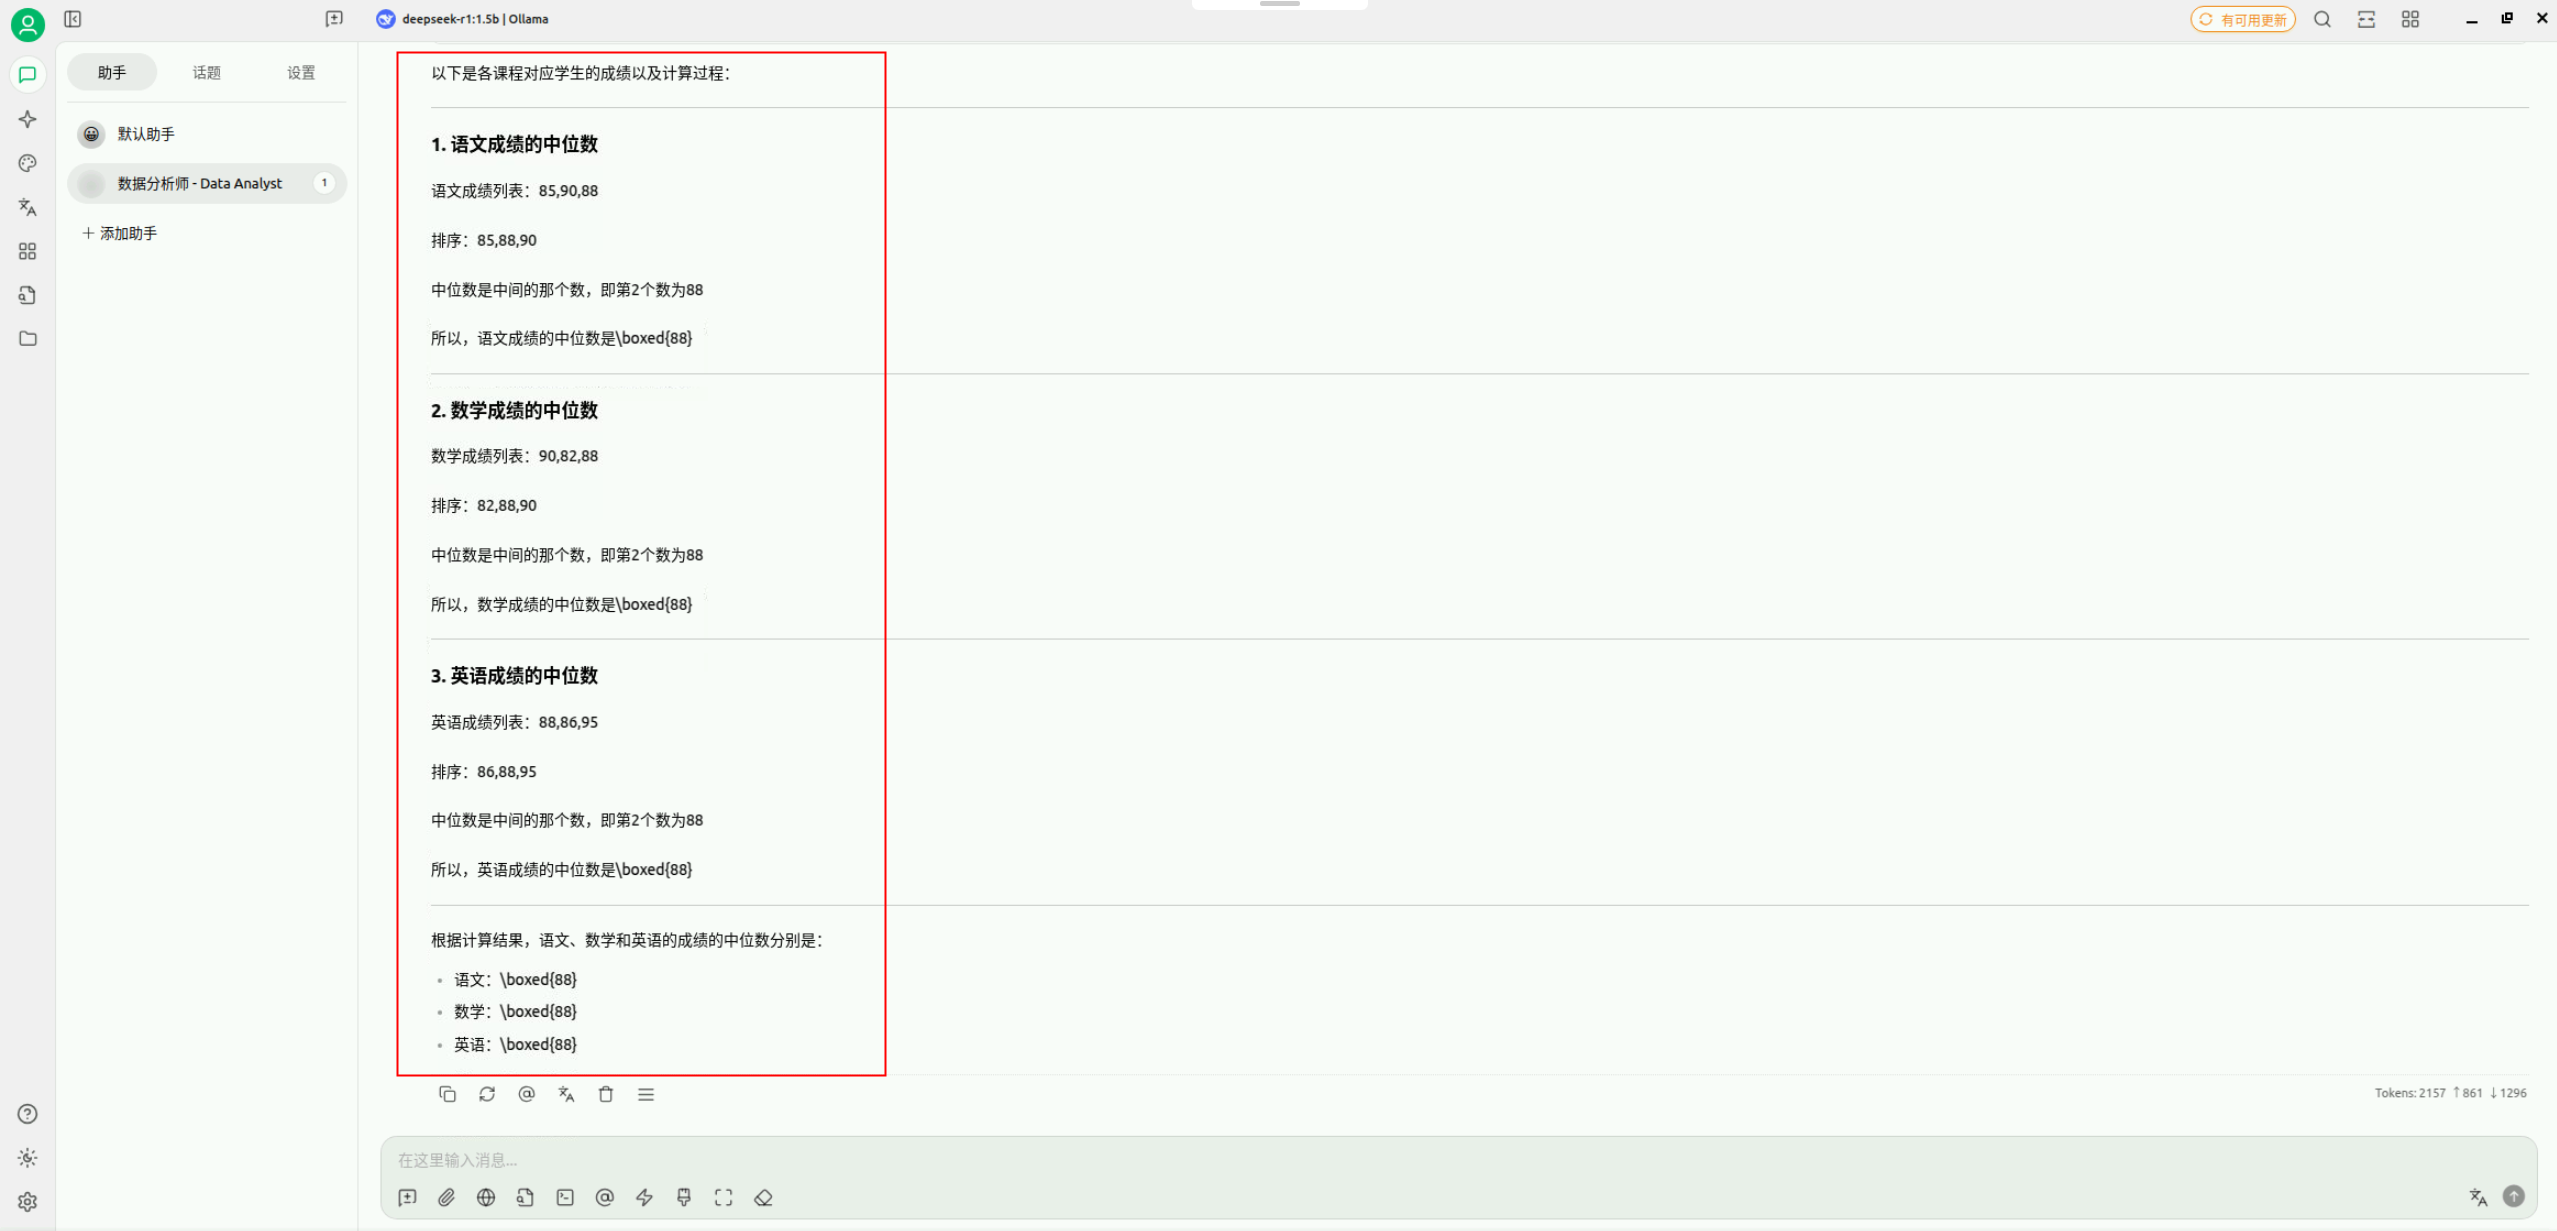Open quick phrases (lightning bolt icon)
The image size is (2557, 1231).
tap(644, 1197)
